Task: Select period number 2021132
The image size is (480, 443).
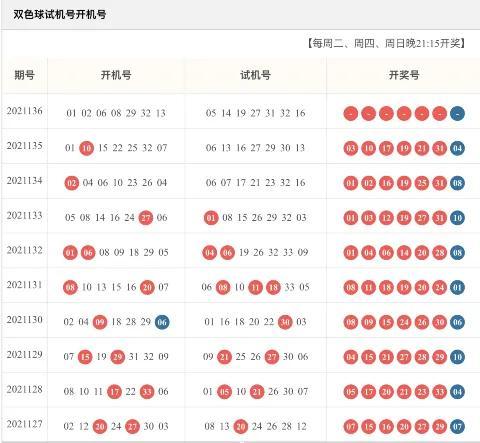Action: [25, 250]
